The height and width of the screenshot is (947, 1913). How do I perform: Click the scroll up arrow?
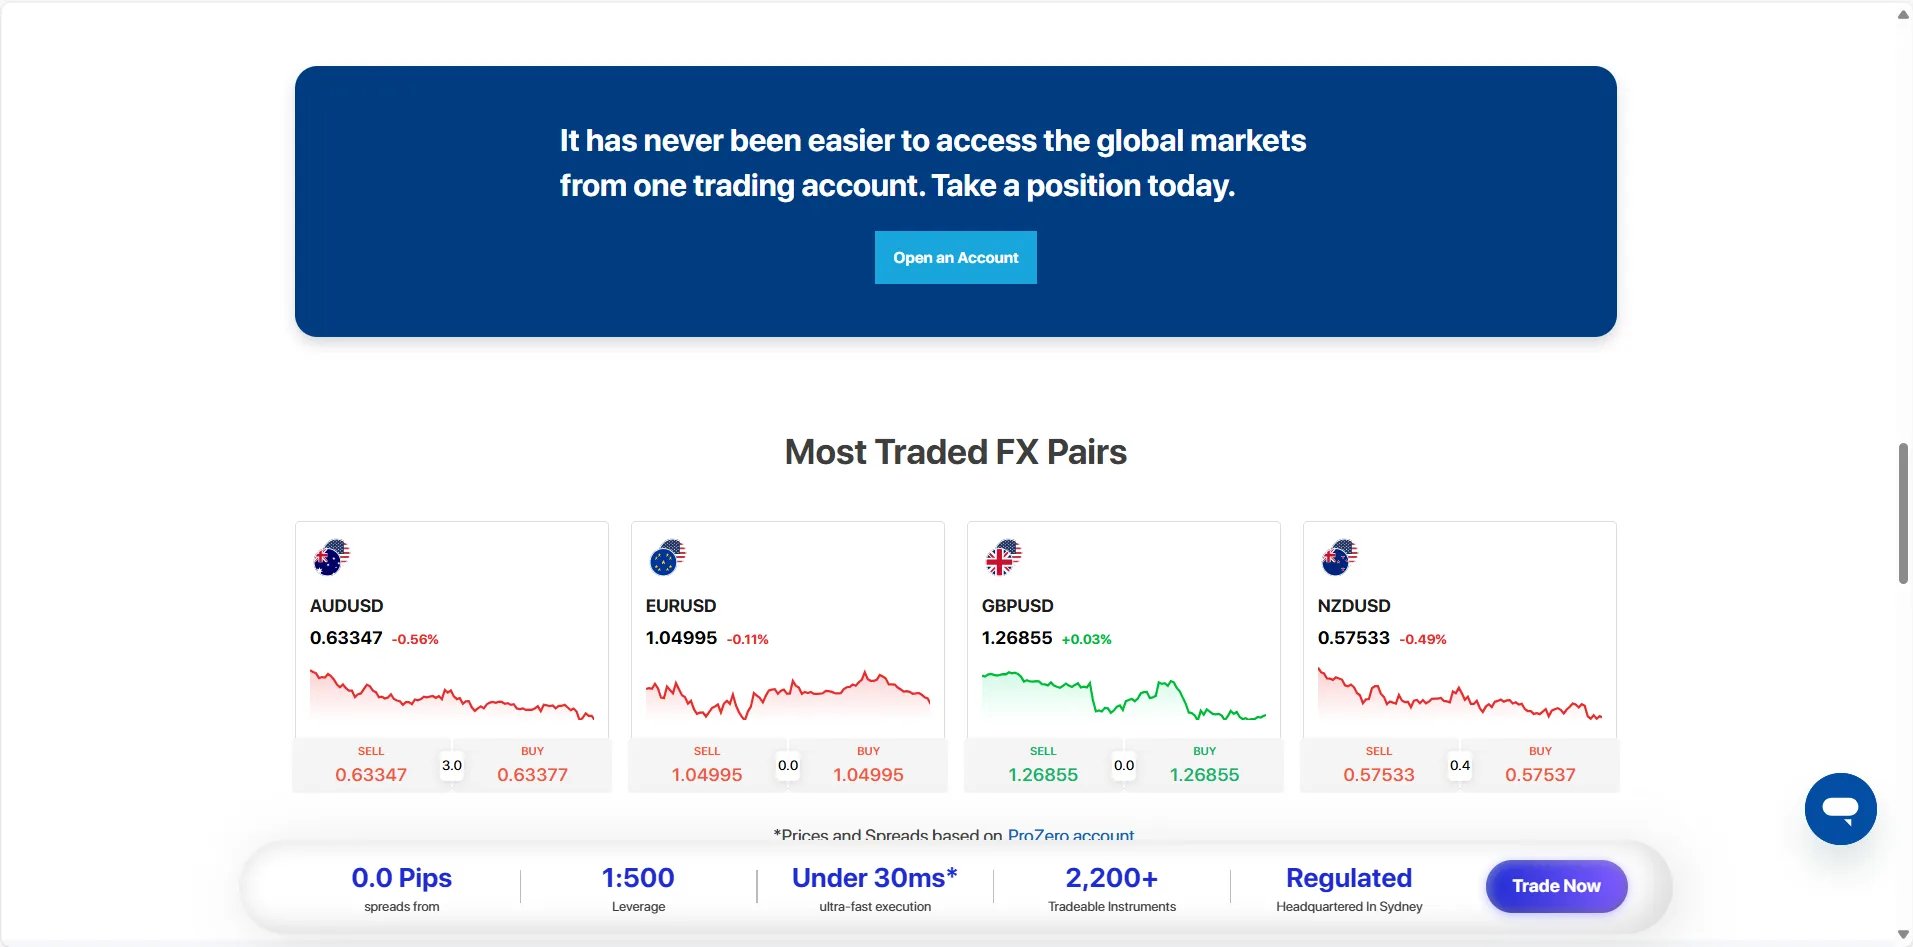pyautogui.click(x=1903, y=14)
